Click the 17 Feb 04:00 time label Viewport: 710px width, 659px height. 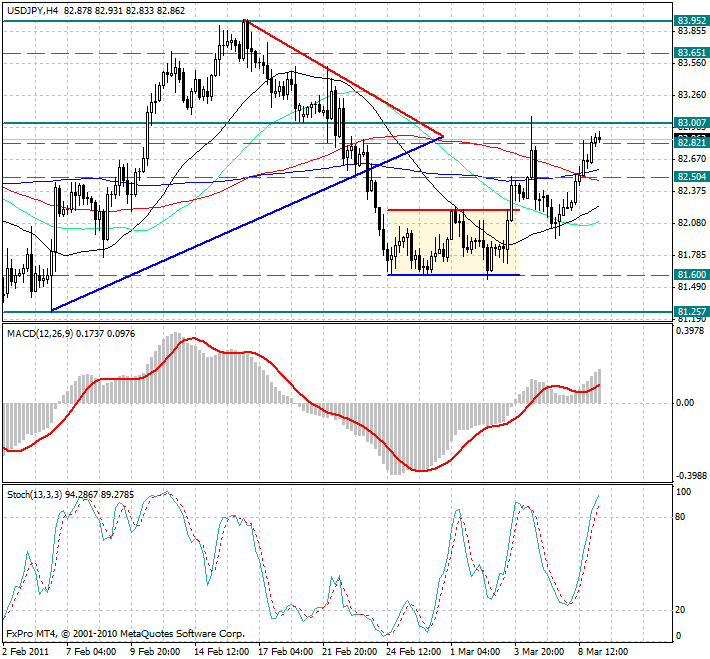pos(285,652)
